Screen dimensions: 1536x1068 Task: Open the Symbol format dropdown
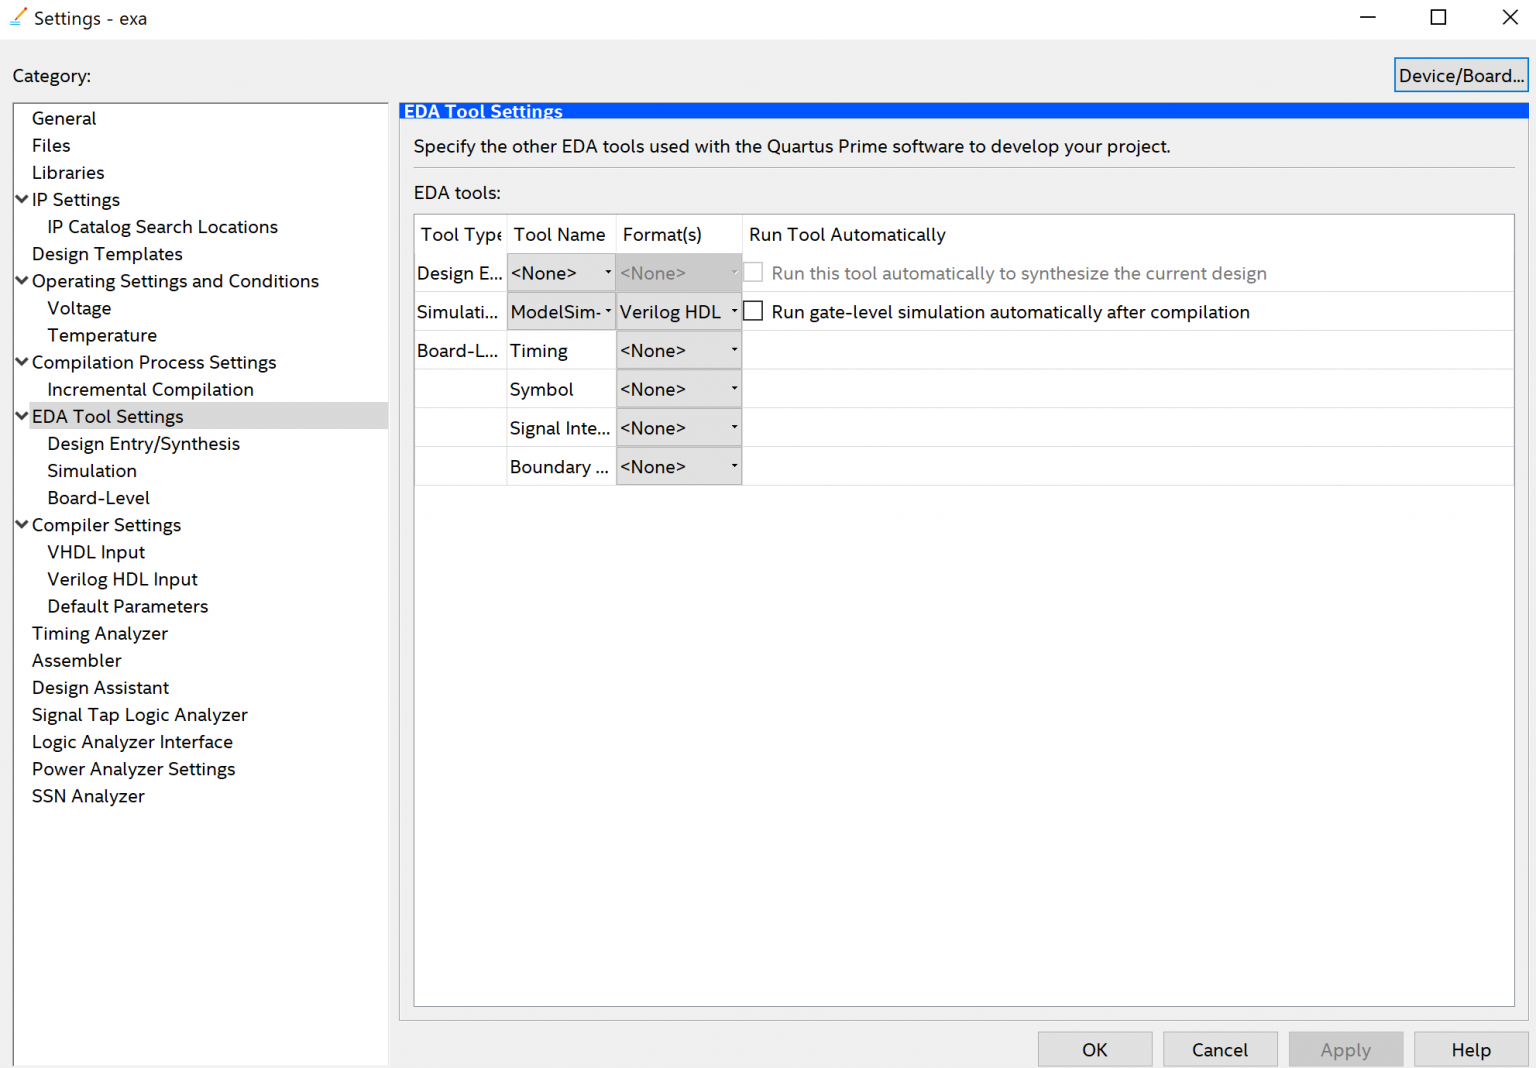678,389
